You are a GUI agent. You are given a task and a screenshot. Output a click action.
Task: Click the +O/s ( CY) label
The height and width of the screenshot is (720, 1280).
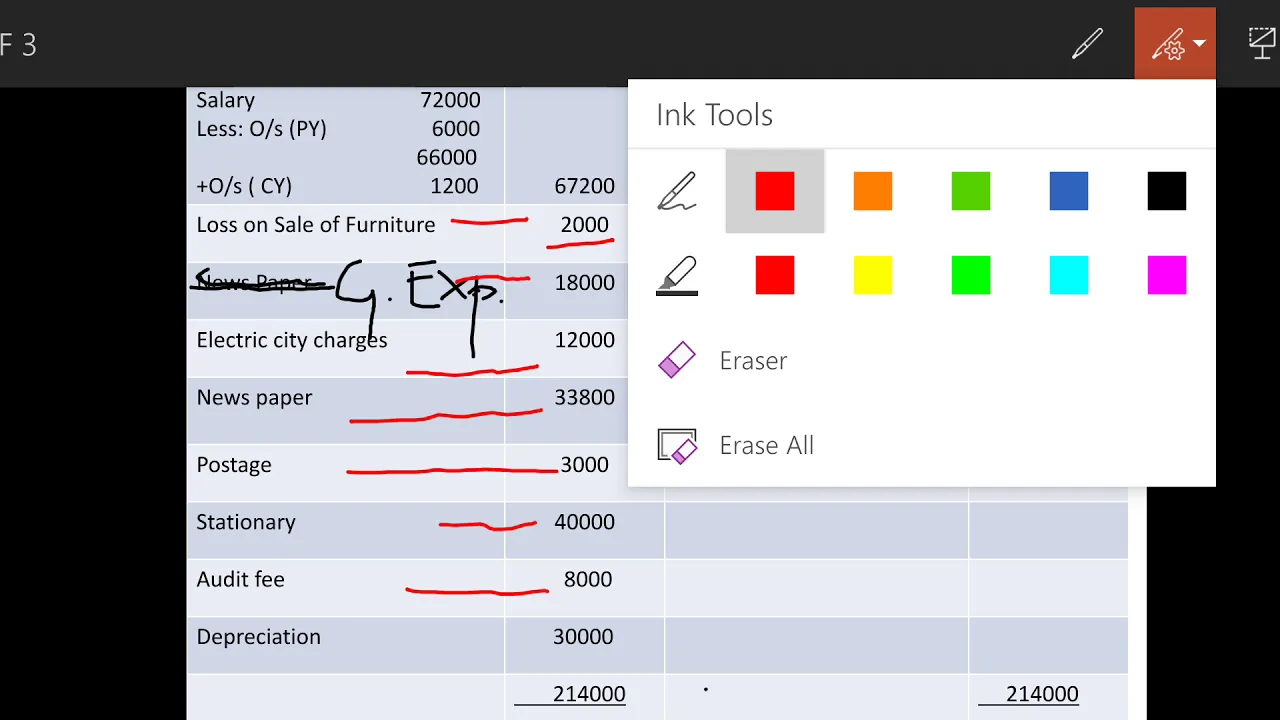(244, 186)
